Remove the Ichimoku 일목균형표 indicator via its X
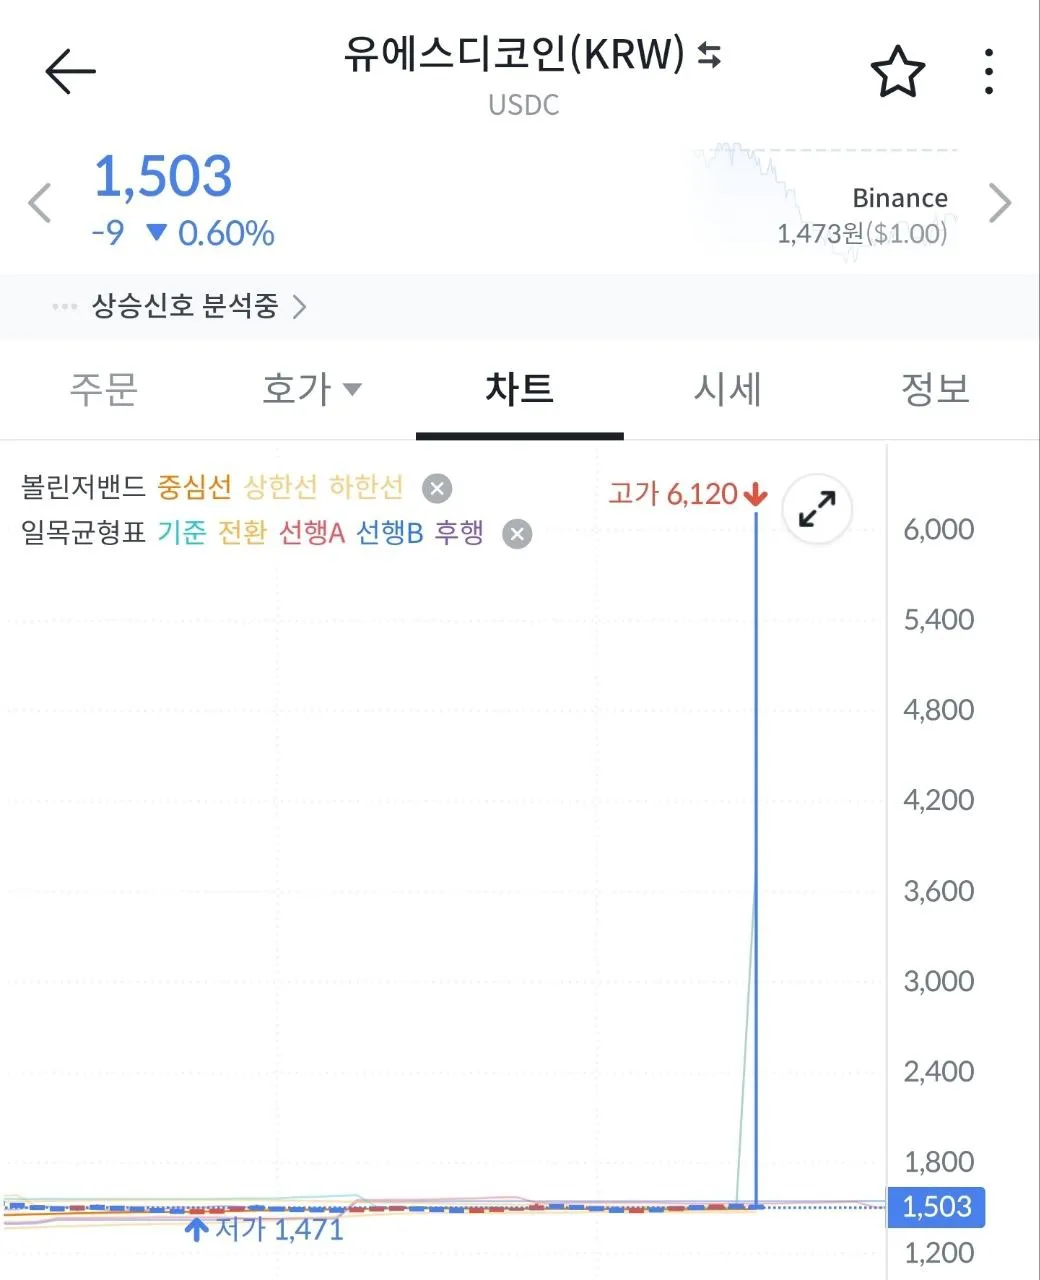Viewport: 1040px width, 1280px height. pos(517,534)
